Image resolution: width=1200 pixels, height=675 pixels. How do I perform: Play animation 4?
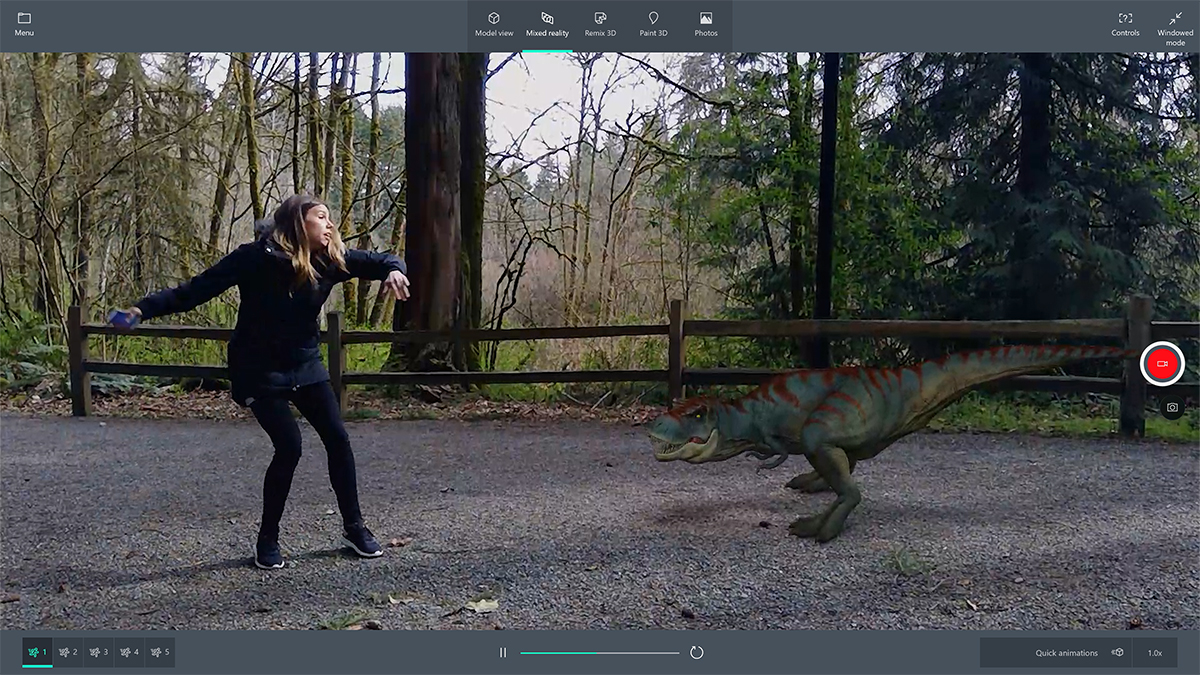point(129,652)
